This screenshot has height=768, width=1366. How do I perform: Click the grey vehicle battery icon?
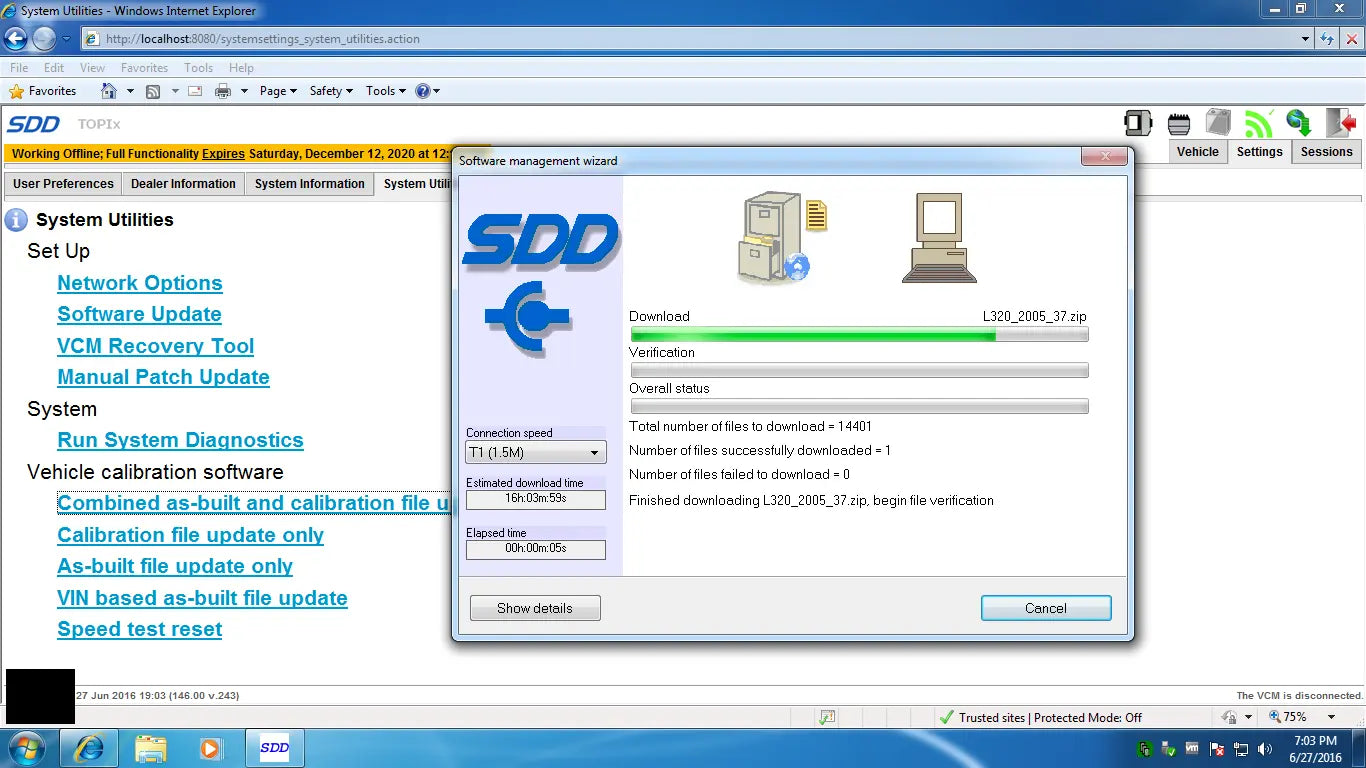1218,123
